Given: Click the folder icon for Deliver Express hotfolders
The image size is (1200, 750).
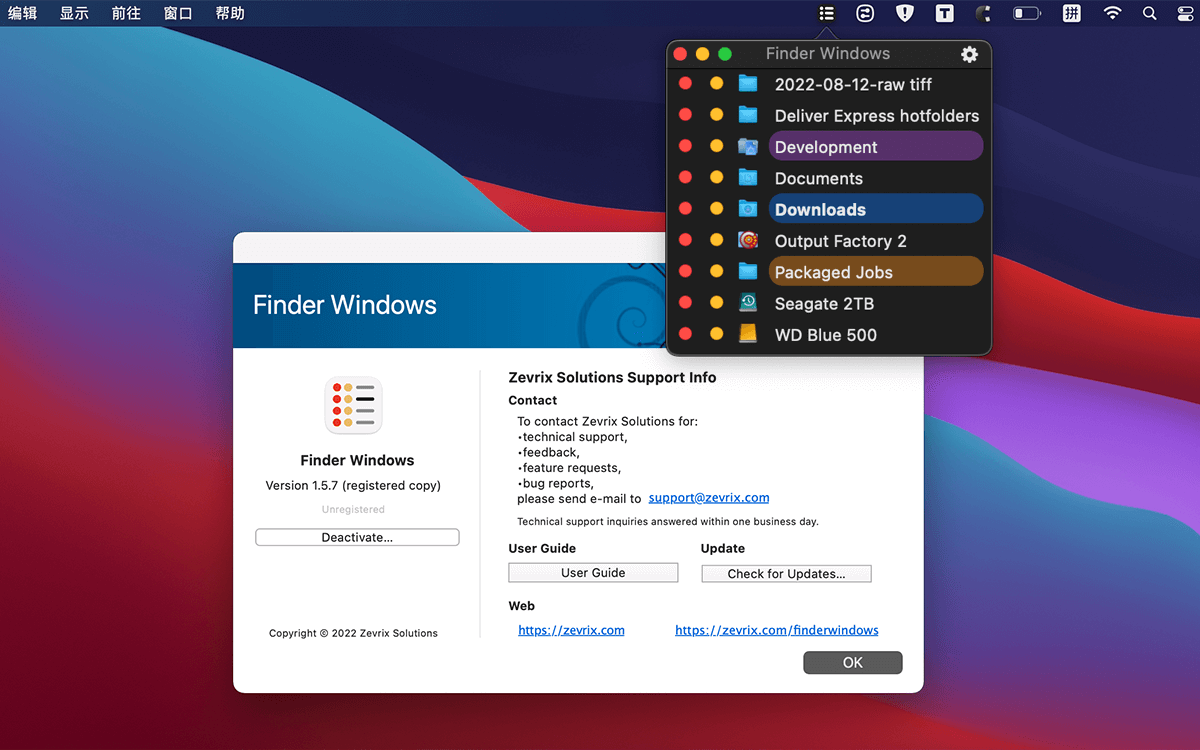Looking at the screenshot, I should tap(748, 115).
